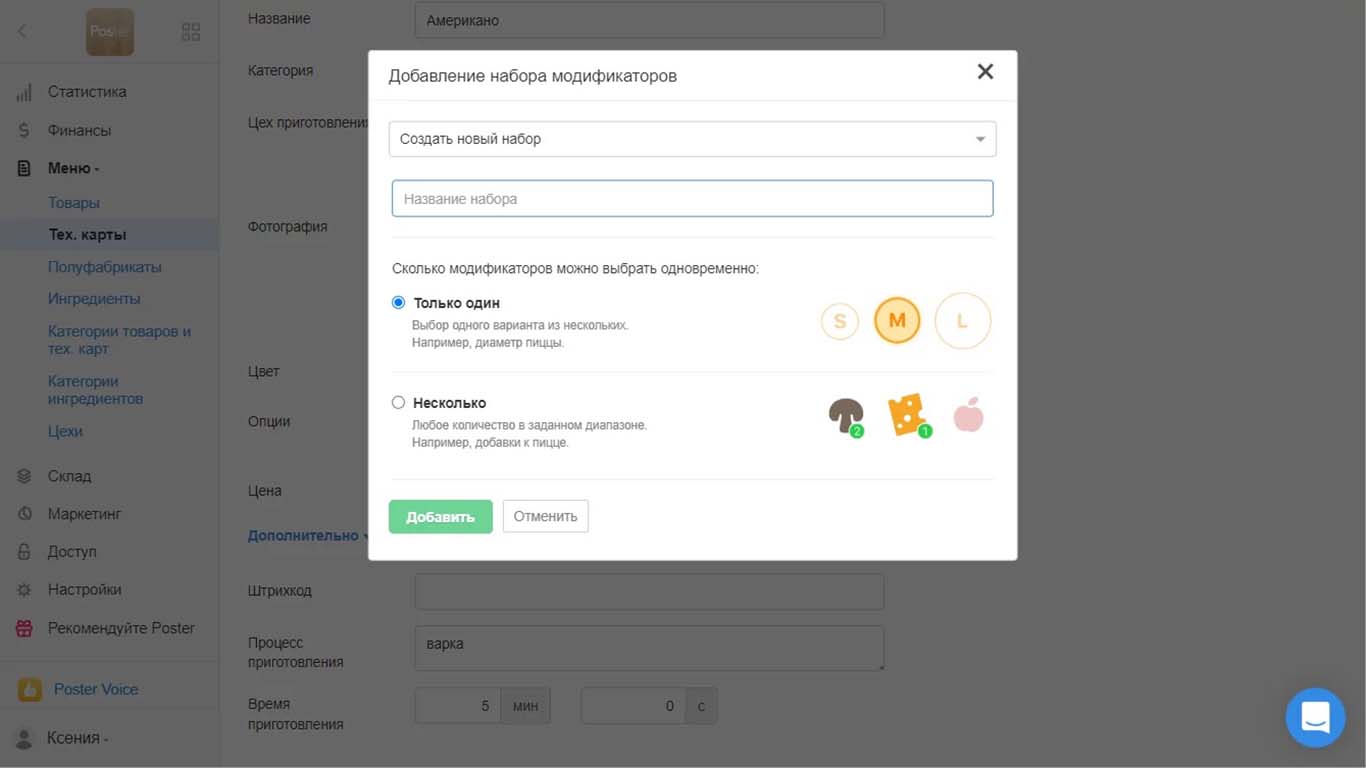Open Цехи submenu item
The height and width of the screenshot is (768, 1366).
(65, 432)
